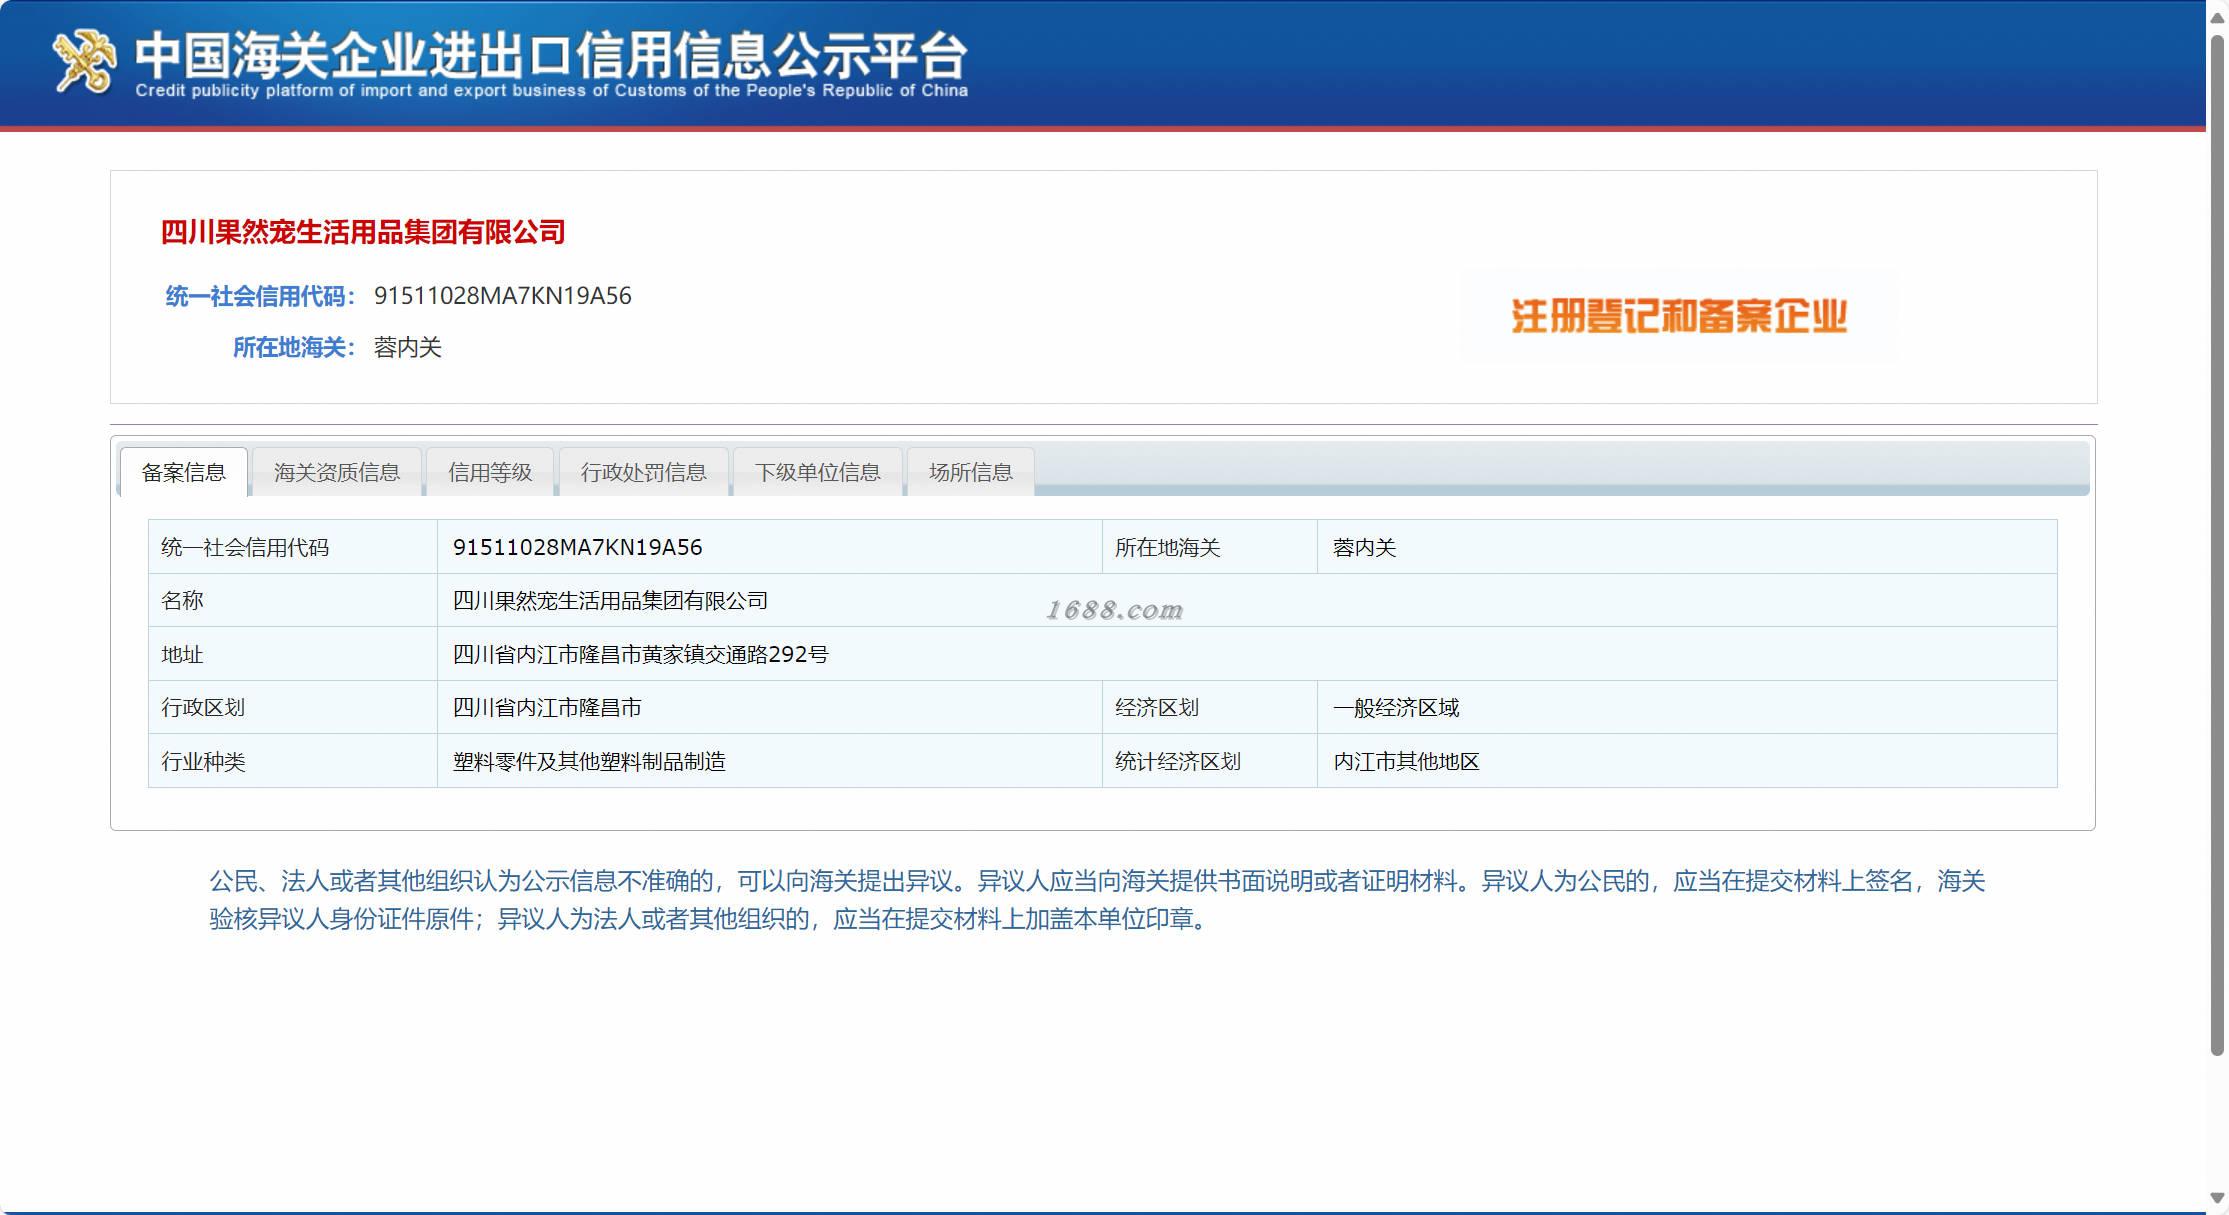Click the English subtitle under the platform title
This screenshot has width=2229, height=1215.
tap(551, 91)
